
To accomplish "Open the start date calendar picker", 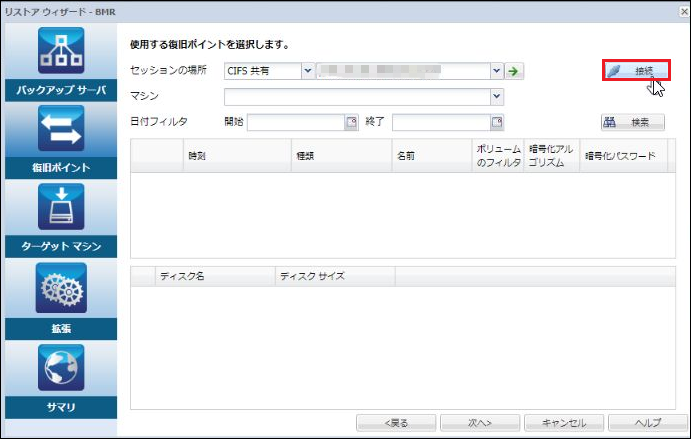I will pyautogui.click(x=351, y=122).
